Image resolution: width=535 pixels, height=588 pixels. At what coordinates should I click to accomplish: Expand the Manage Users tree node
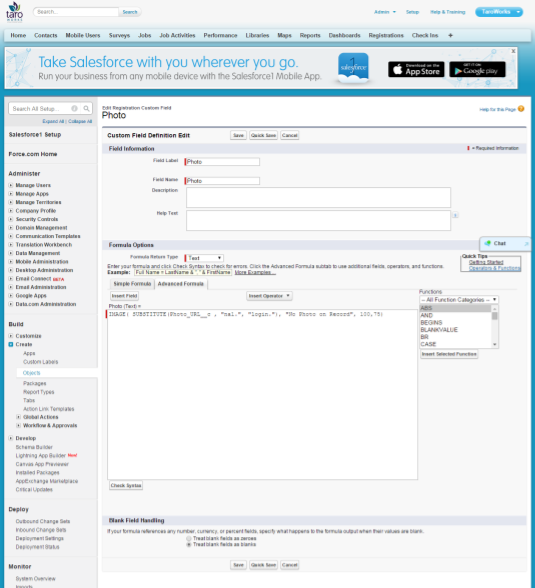click(x=11, y=185)
